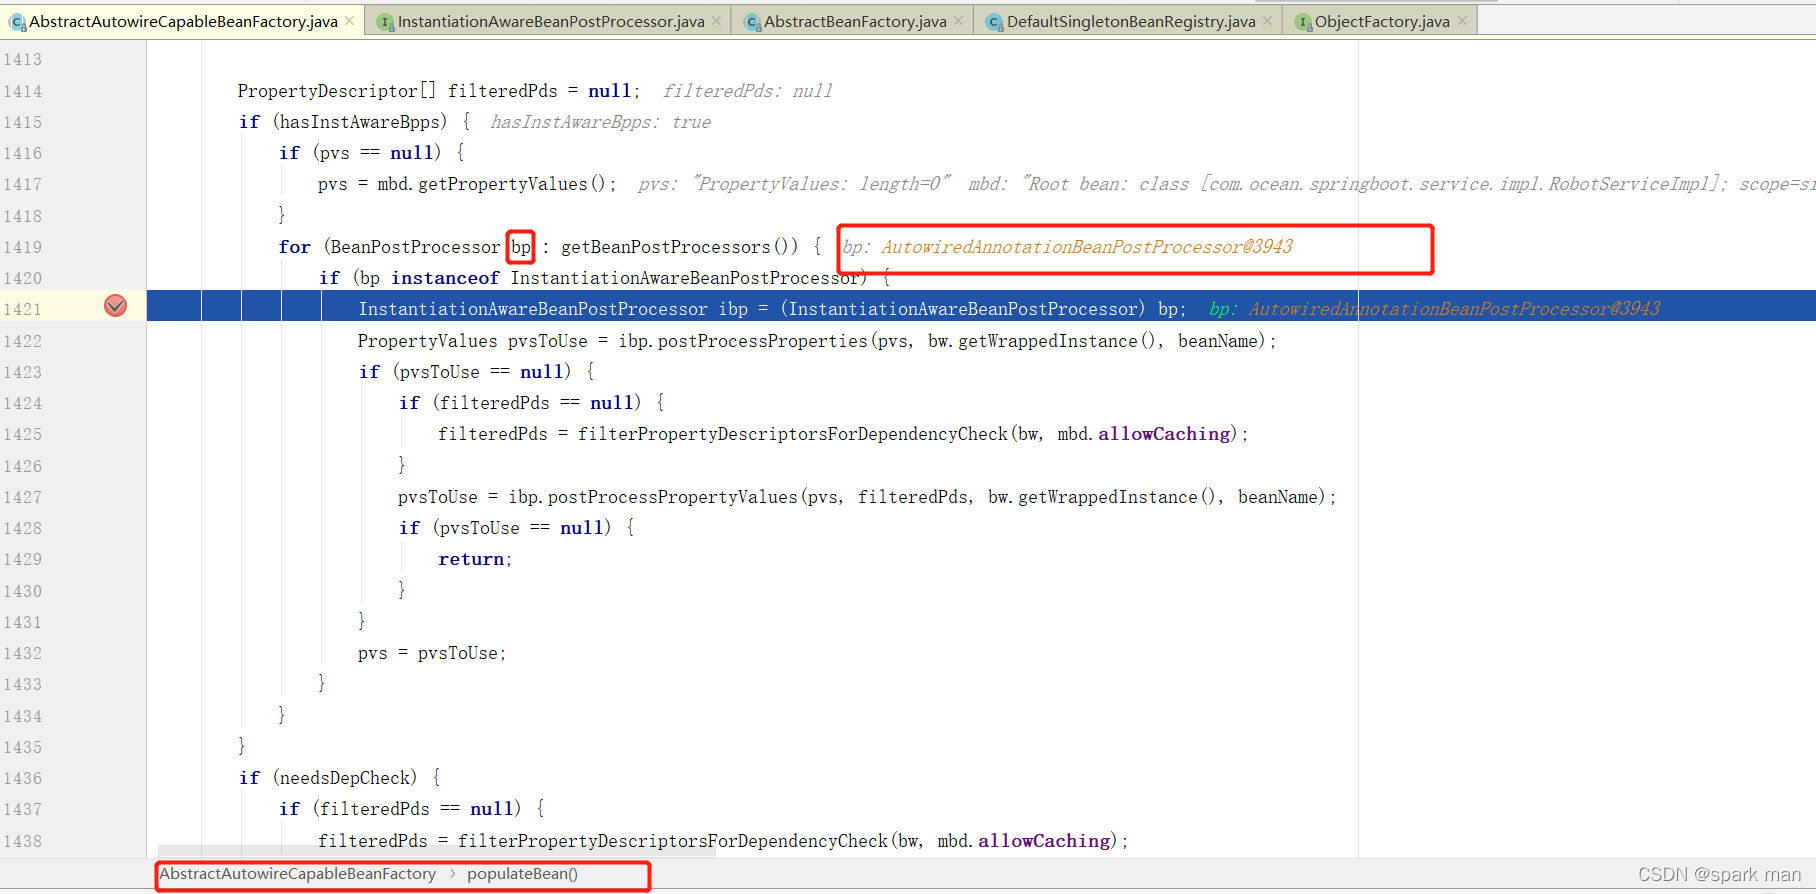Close ObjectFactory.java tab
Screen dimensions: 1816x894
coord(1462,21)
